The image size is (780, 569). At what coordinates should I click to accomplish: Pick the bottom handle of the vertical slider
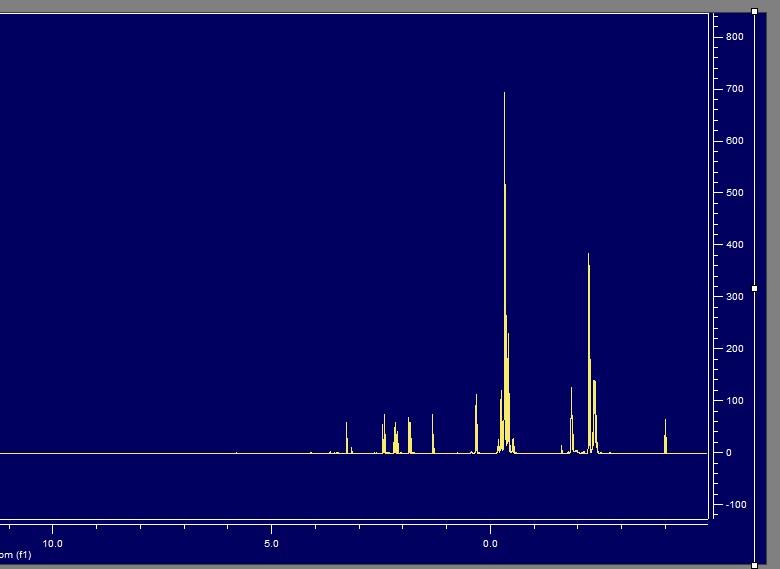pyautogui.click(x=755, y=565)
